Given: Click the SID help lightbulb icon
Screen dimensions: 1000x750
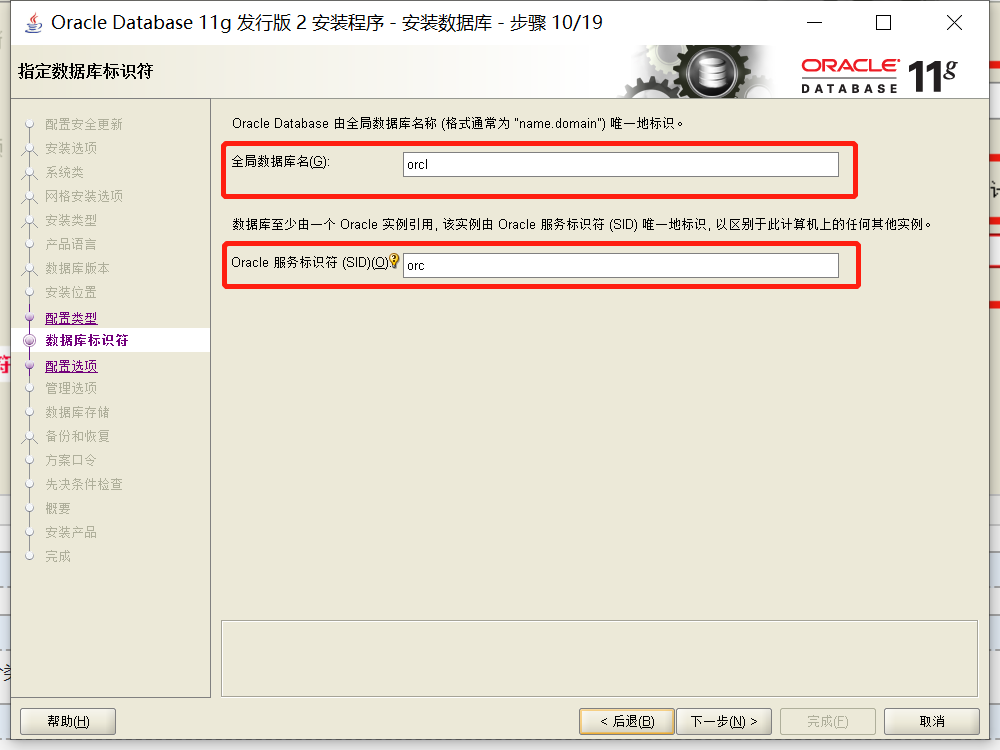Looking at the screenshot, I should 394,260.
